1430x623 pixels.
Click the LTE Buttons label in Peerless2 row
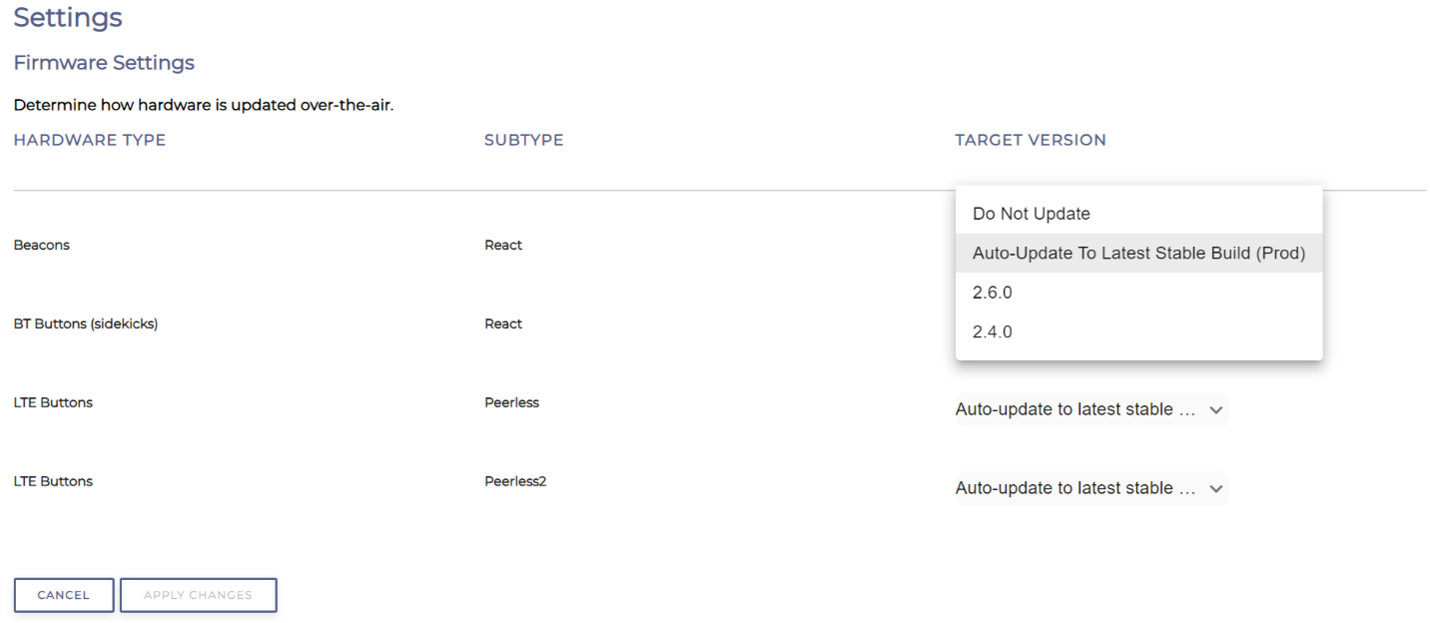click(53, 481)
